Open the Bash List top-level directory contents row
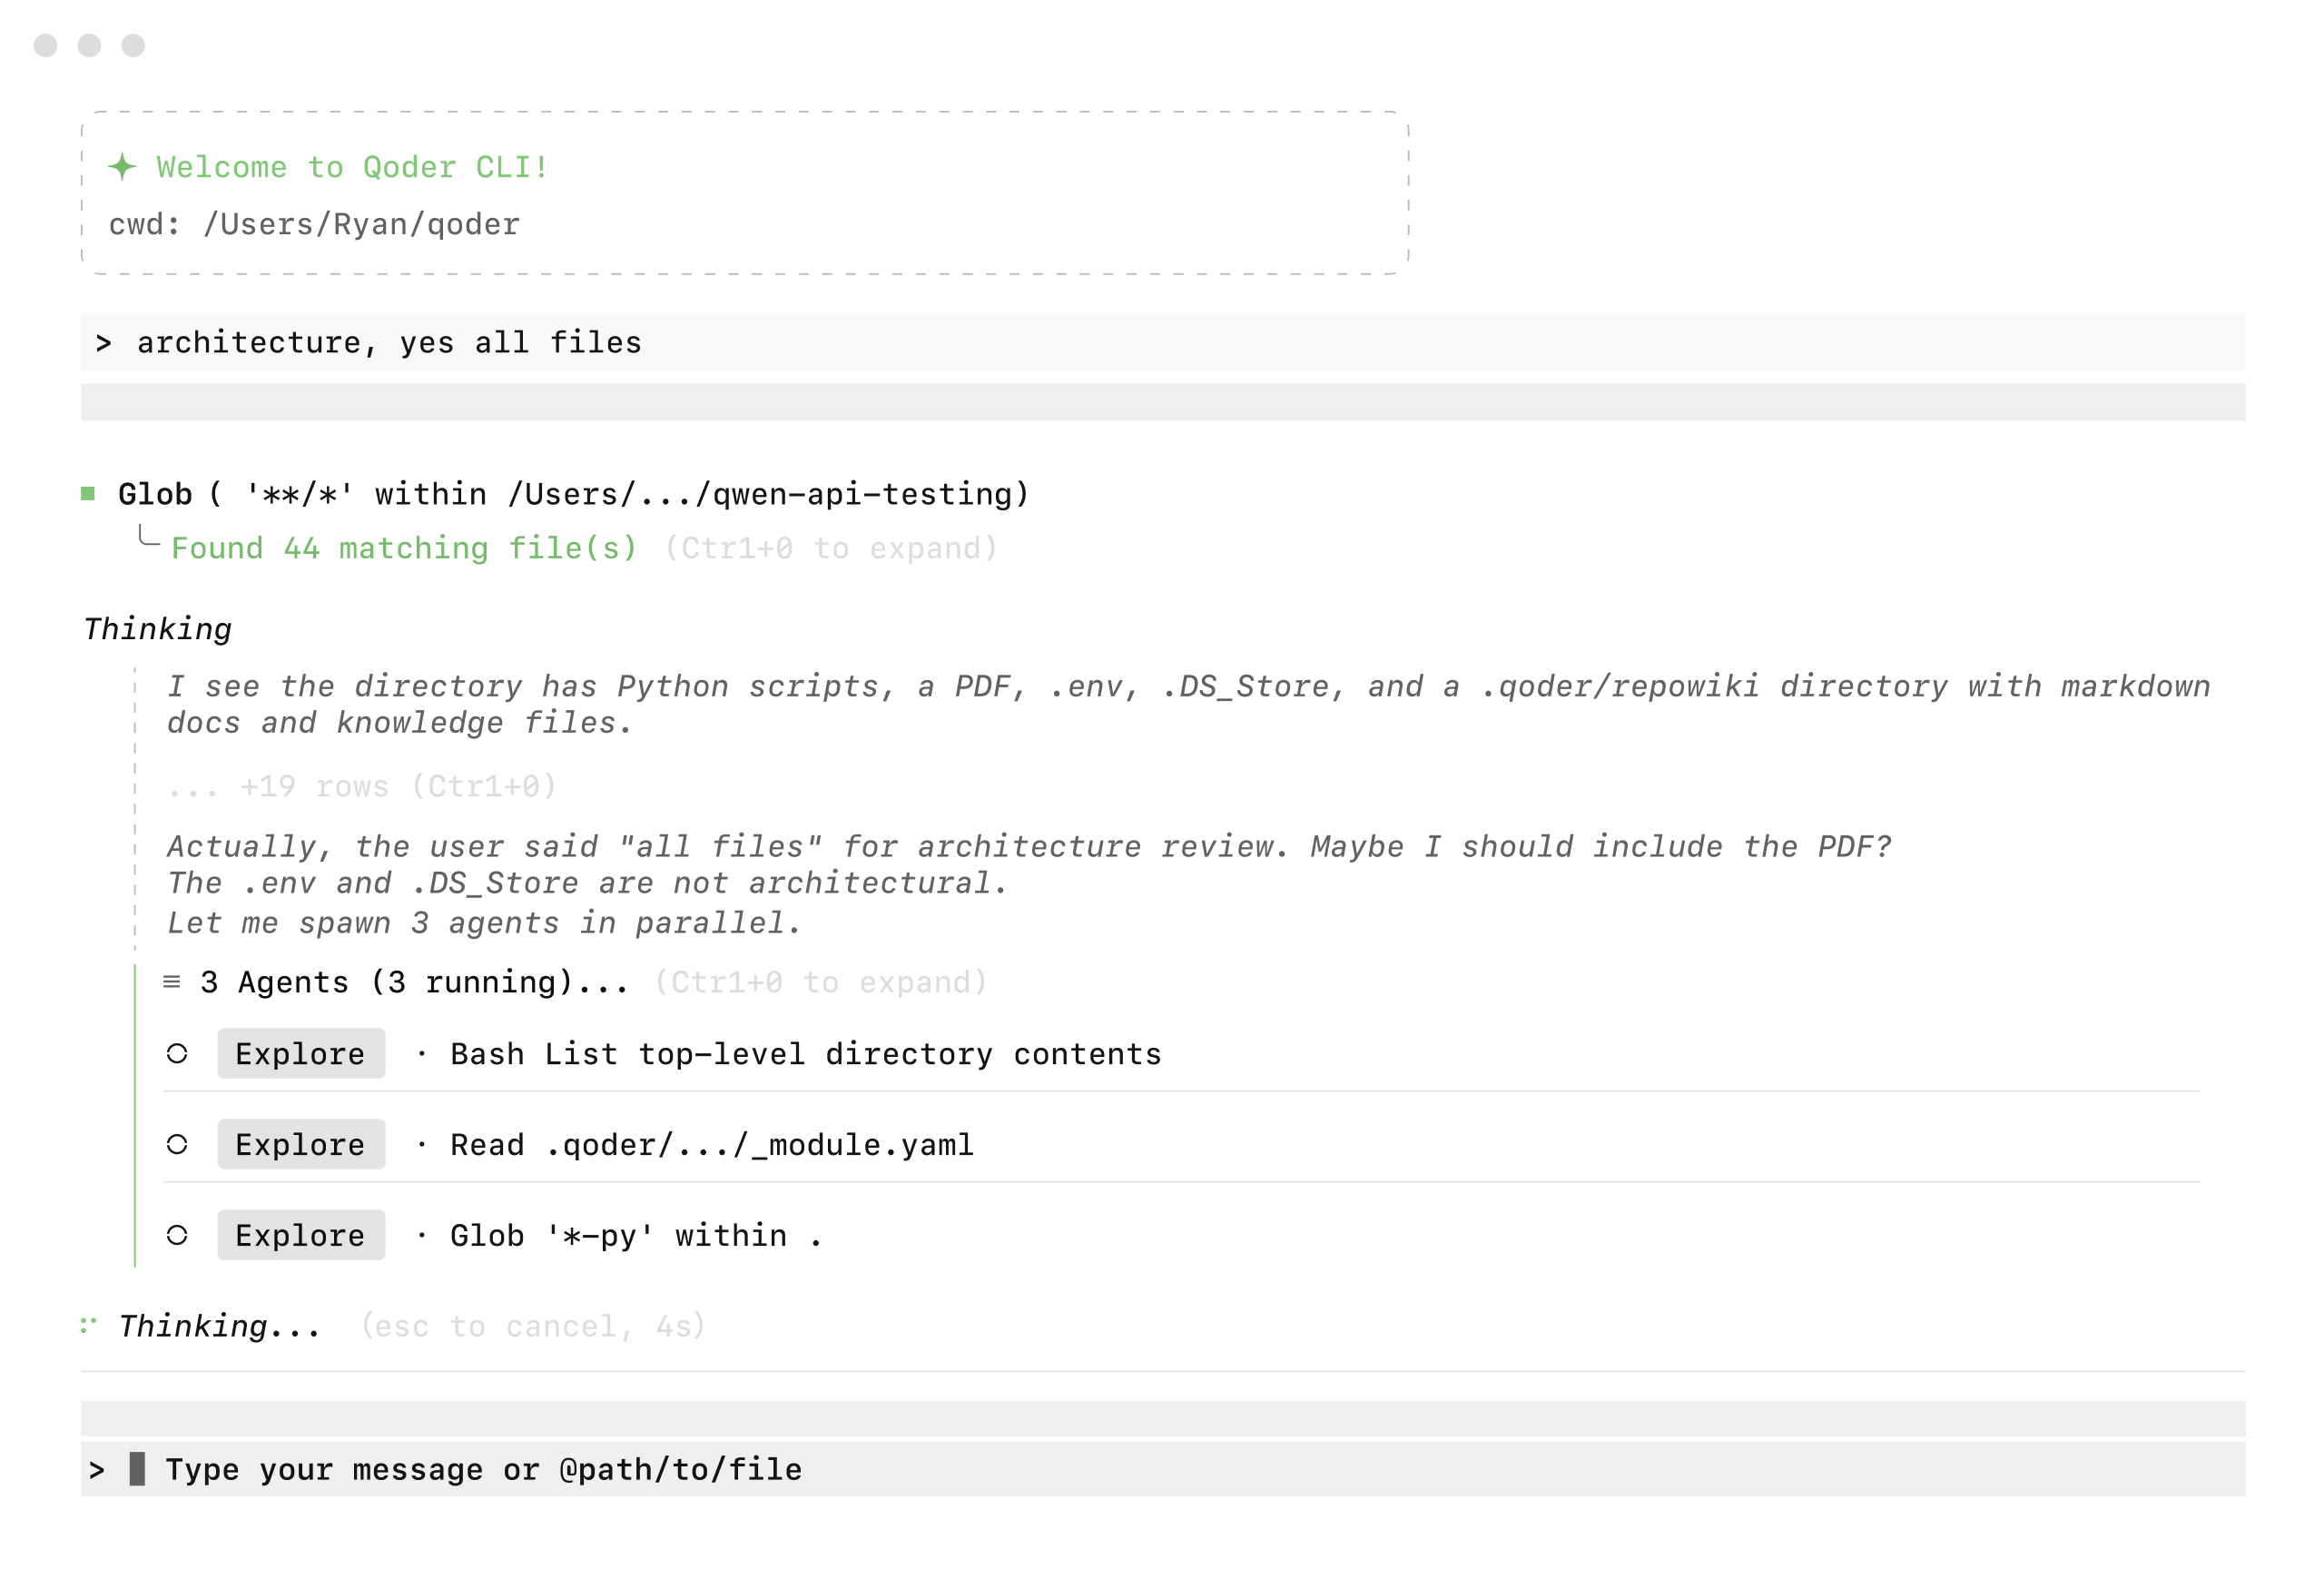2324x1569 pixels. click(x=1182, y=1053)
